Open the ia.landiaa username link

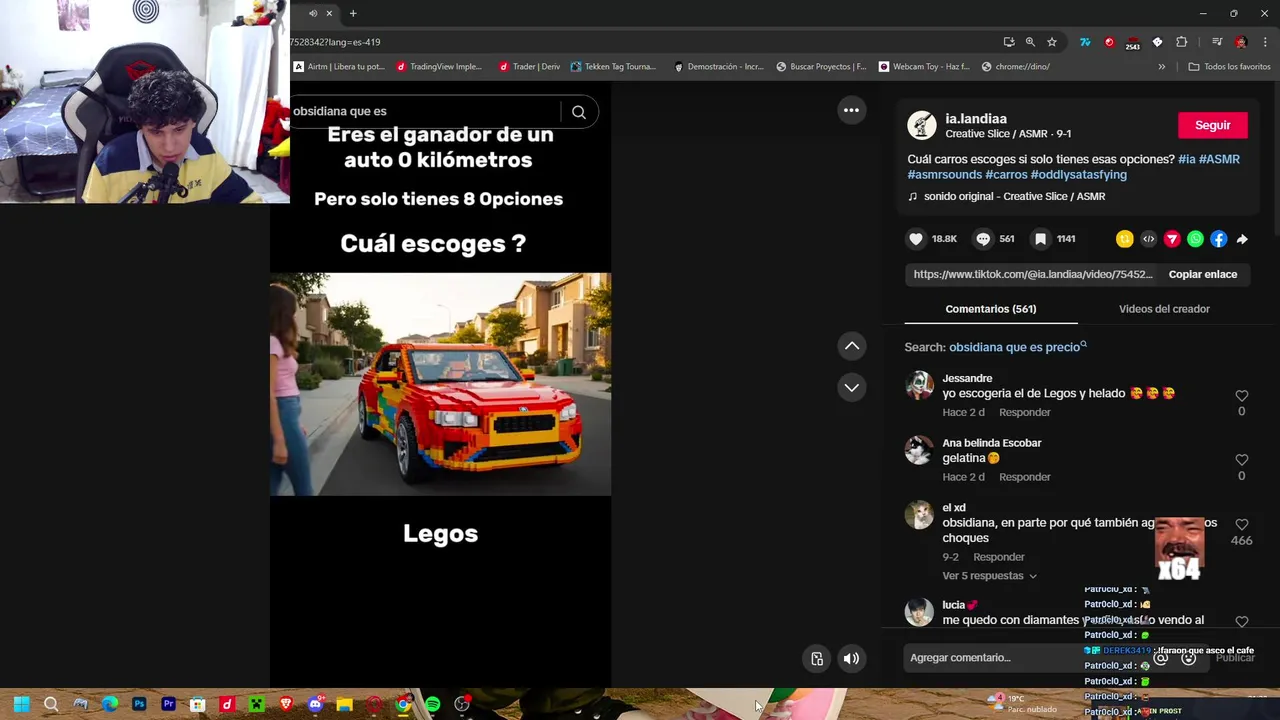976,118
